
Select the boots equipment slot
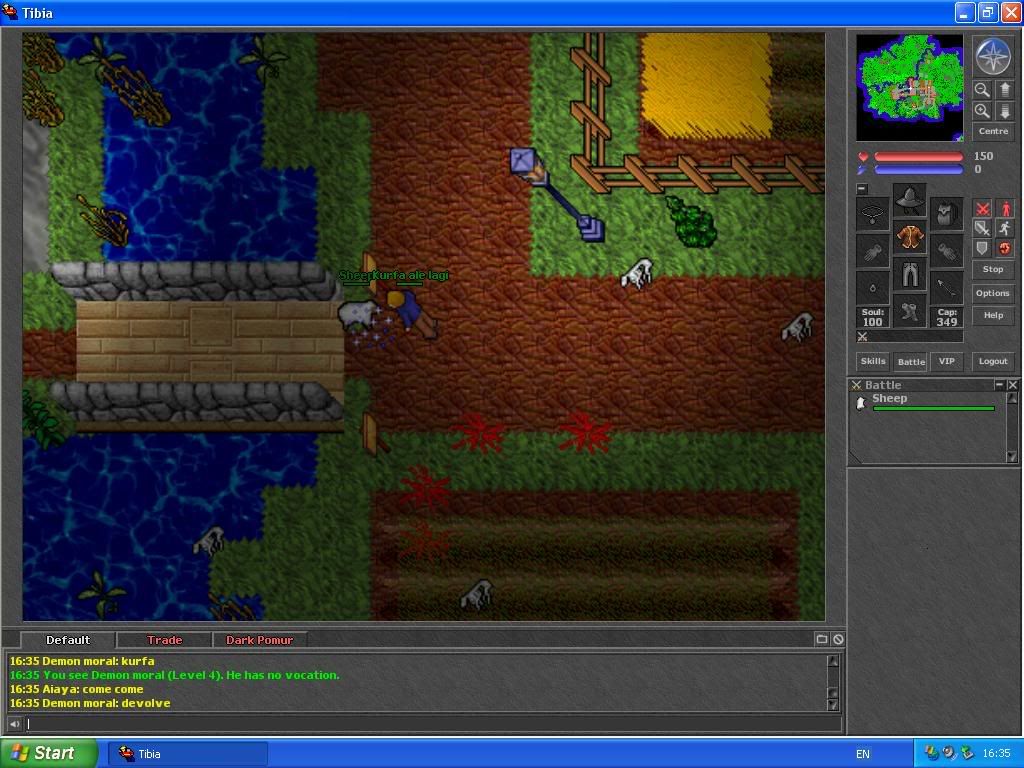[x=909, y=311]
